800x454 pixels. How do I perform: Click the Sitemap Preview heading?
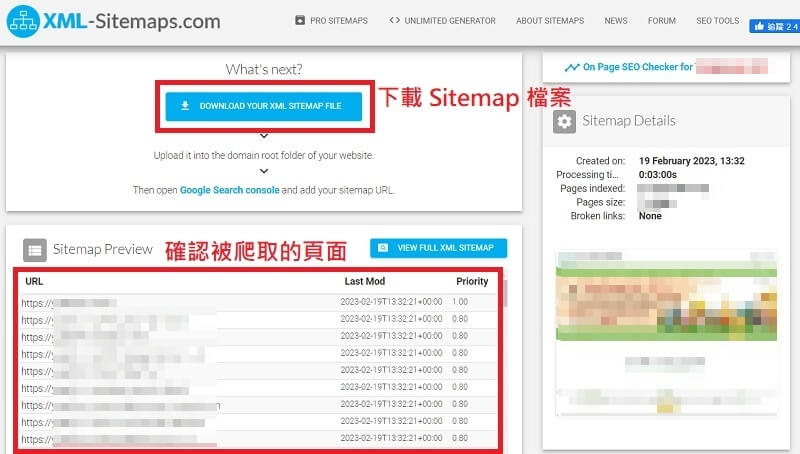[103, 249]
